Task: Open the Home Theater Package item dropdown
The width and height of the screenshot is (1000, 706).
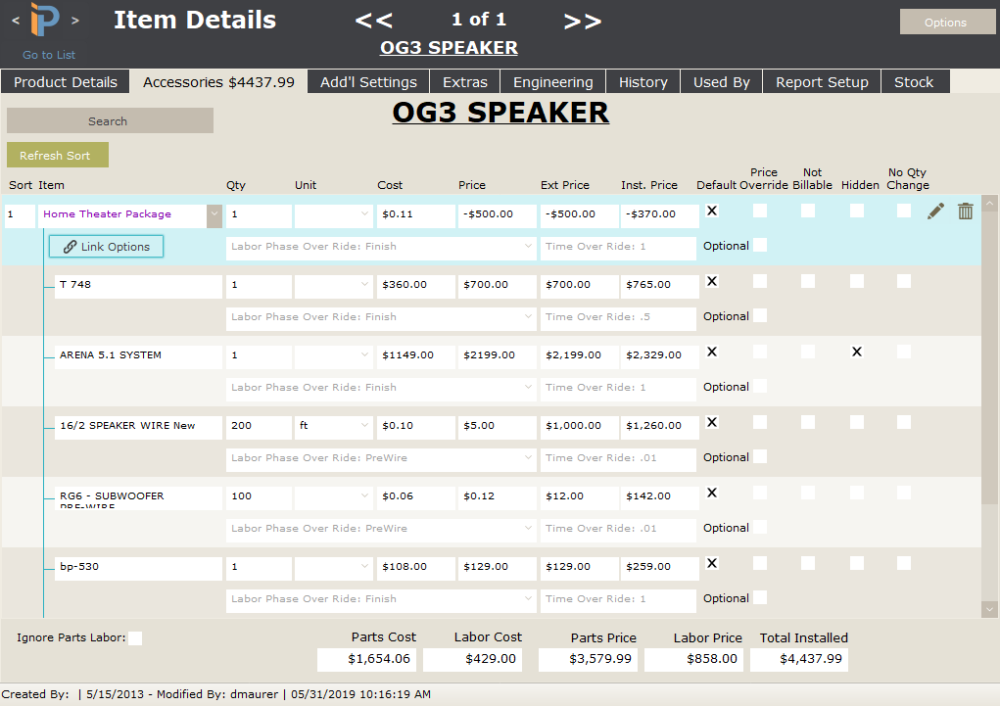Action: (x=214, y=214)
